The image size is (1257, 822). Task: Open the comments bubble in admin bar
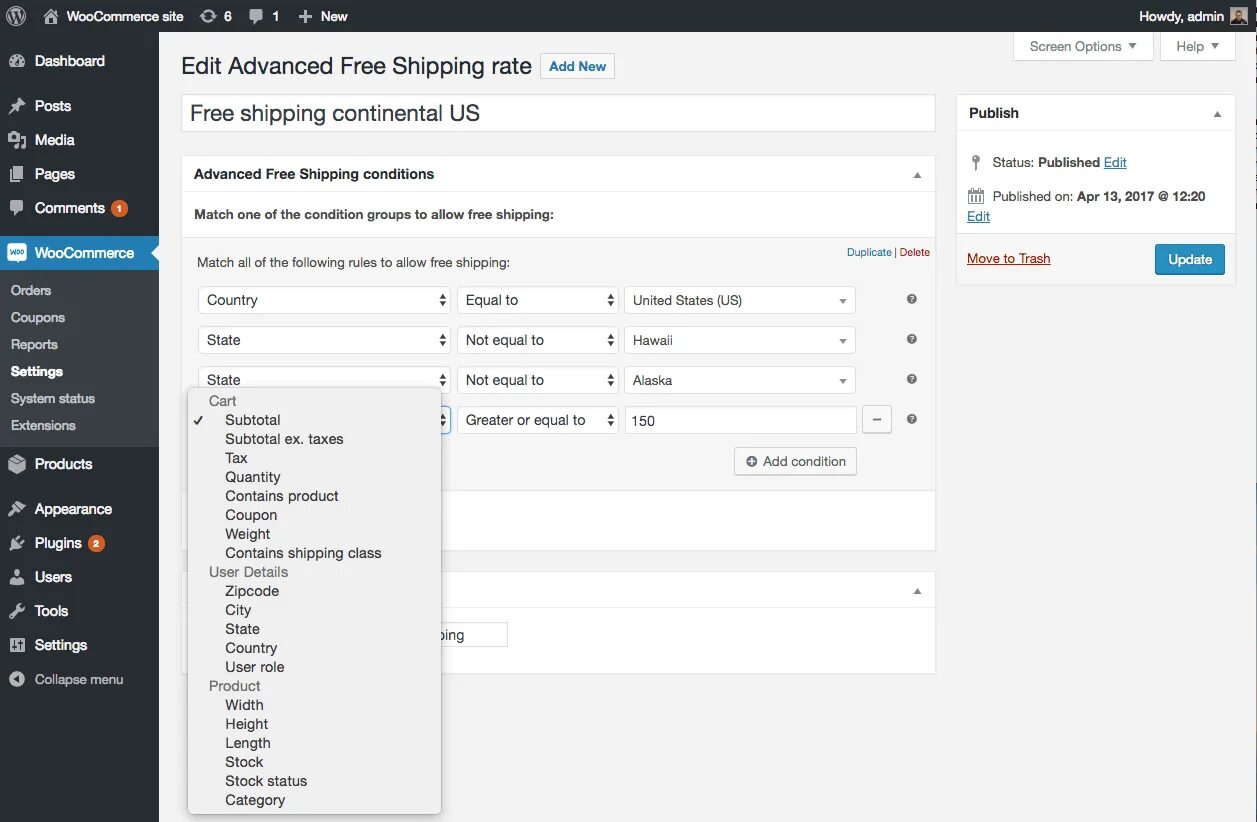pos(264,16)
